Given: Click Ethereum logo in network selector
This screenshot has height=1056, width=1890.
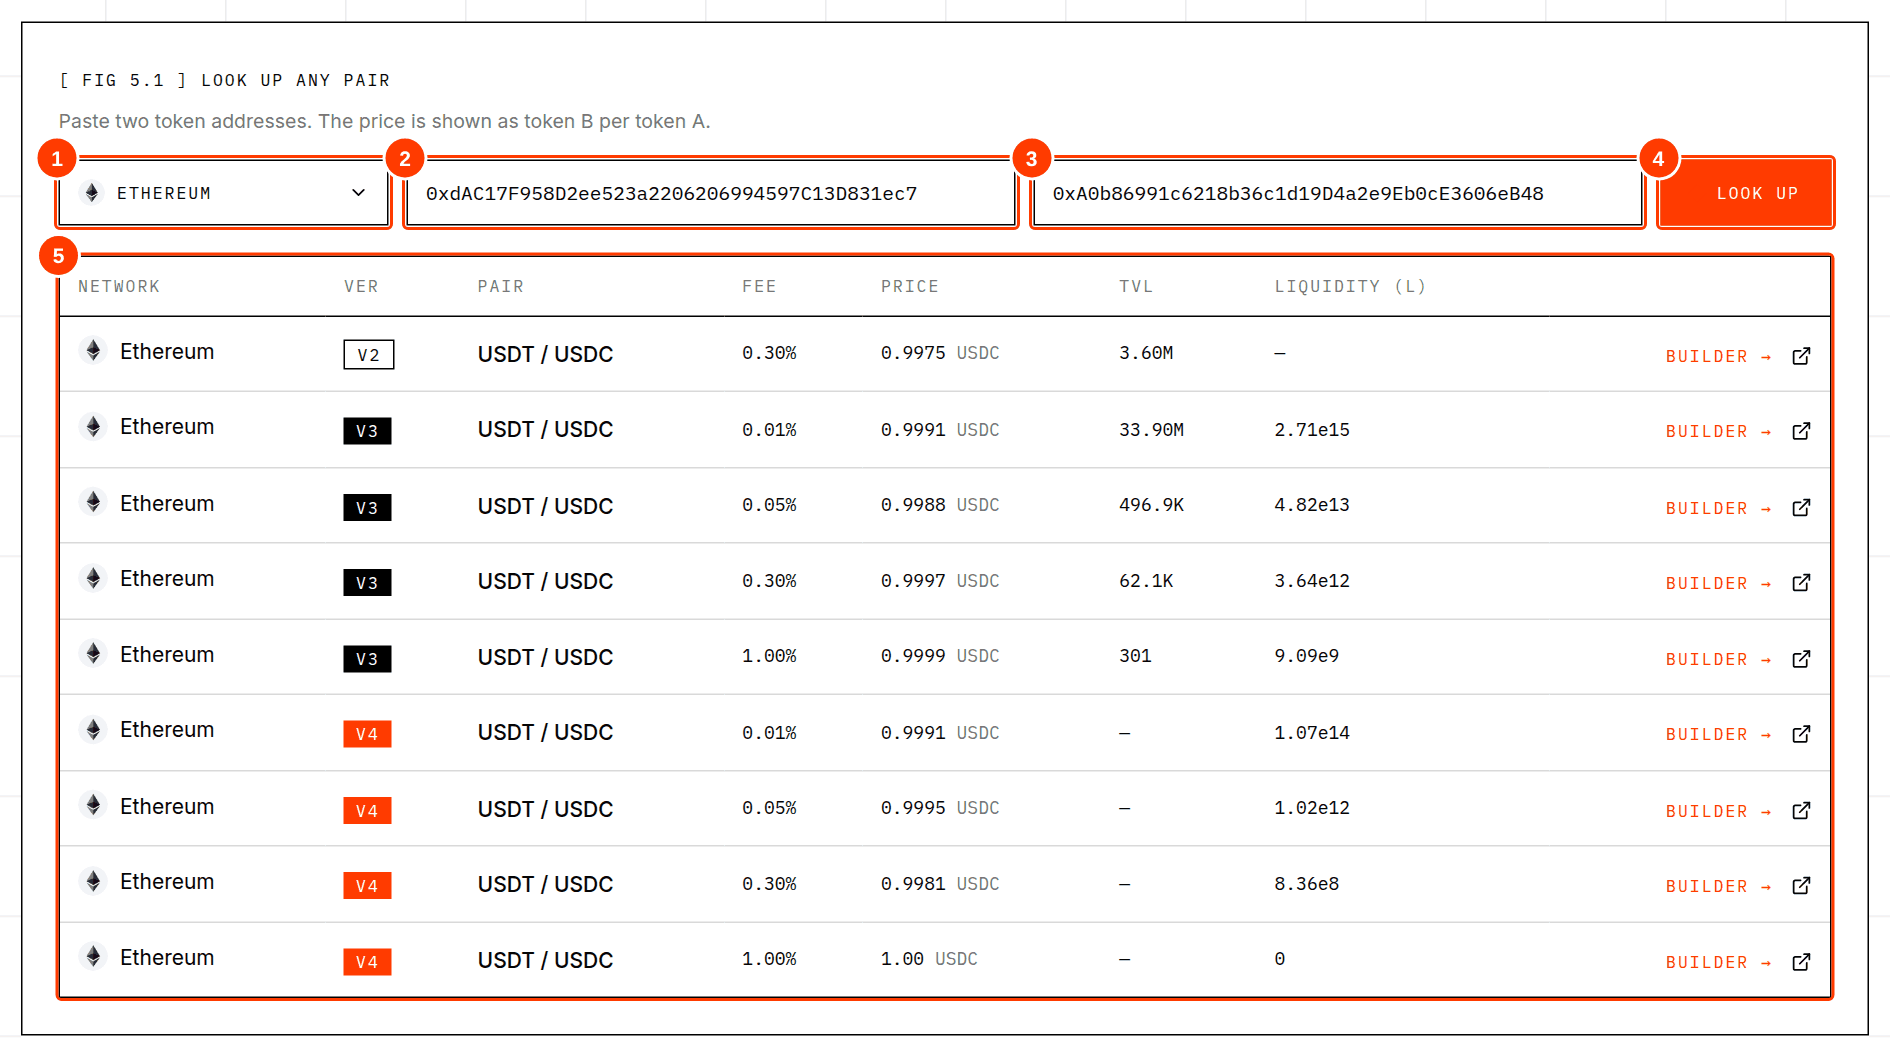Looking at the screenshot, I should pyautogui.click(x=92, y=193).
